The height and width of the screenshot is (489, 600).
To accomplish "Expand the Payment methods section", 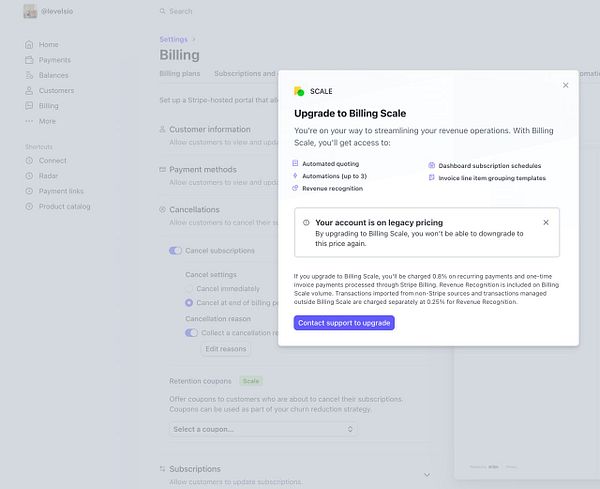I will point(203,169).
